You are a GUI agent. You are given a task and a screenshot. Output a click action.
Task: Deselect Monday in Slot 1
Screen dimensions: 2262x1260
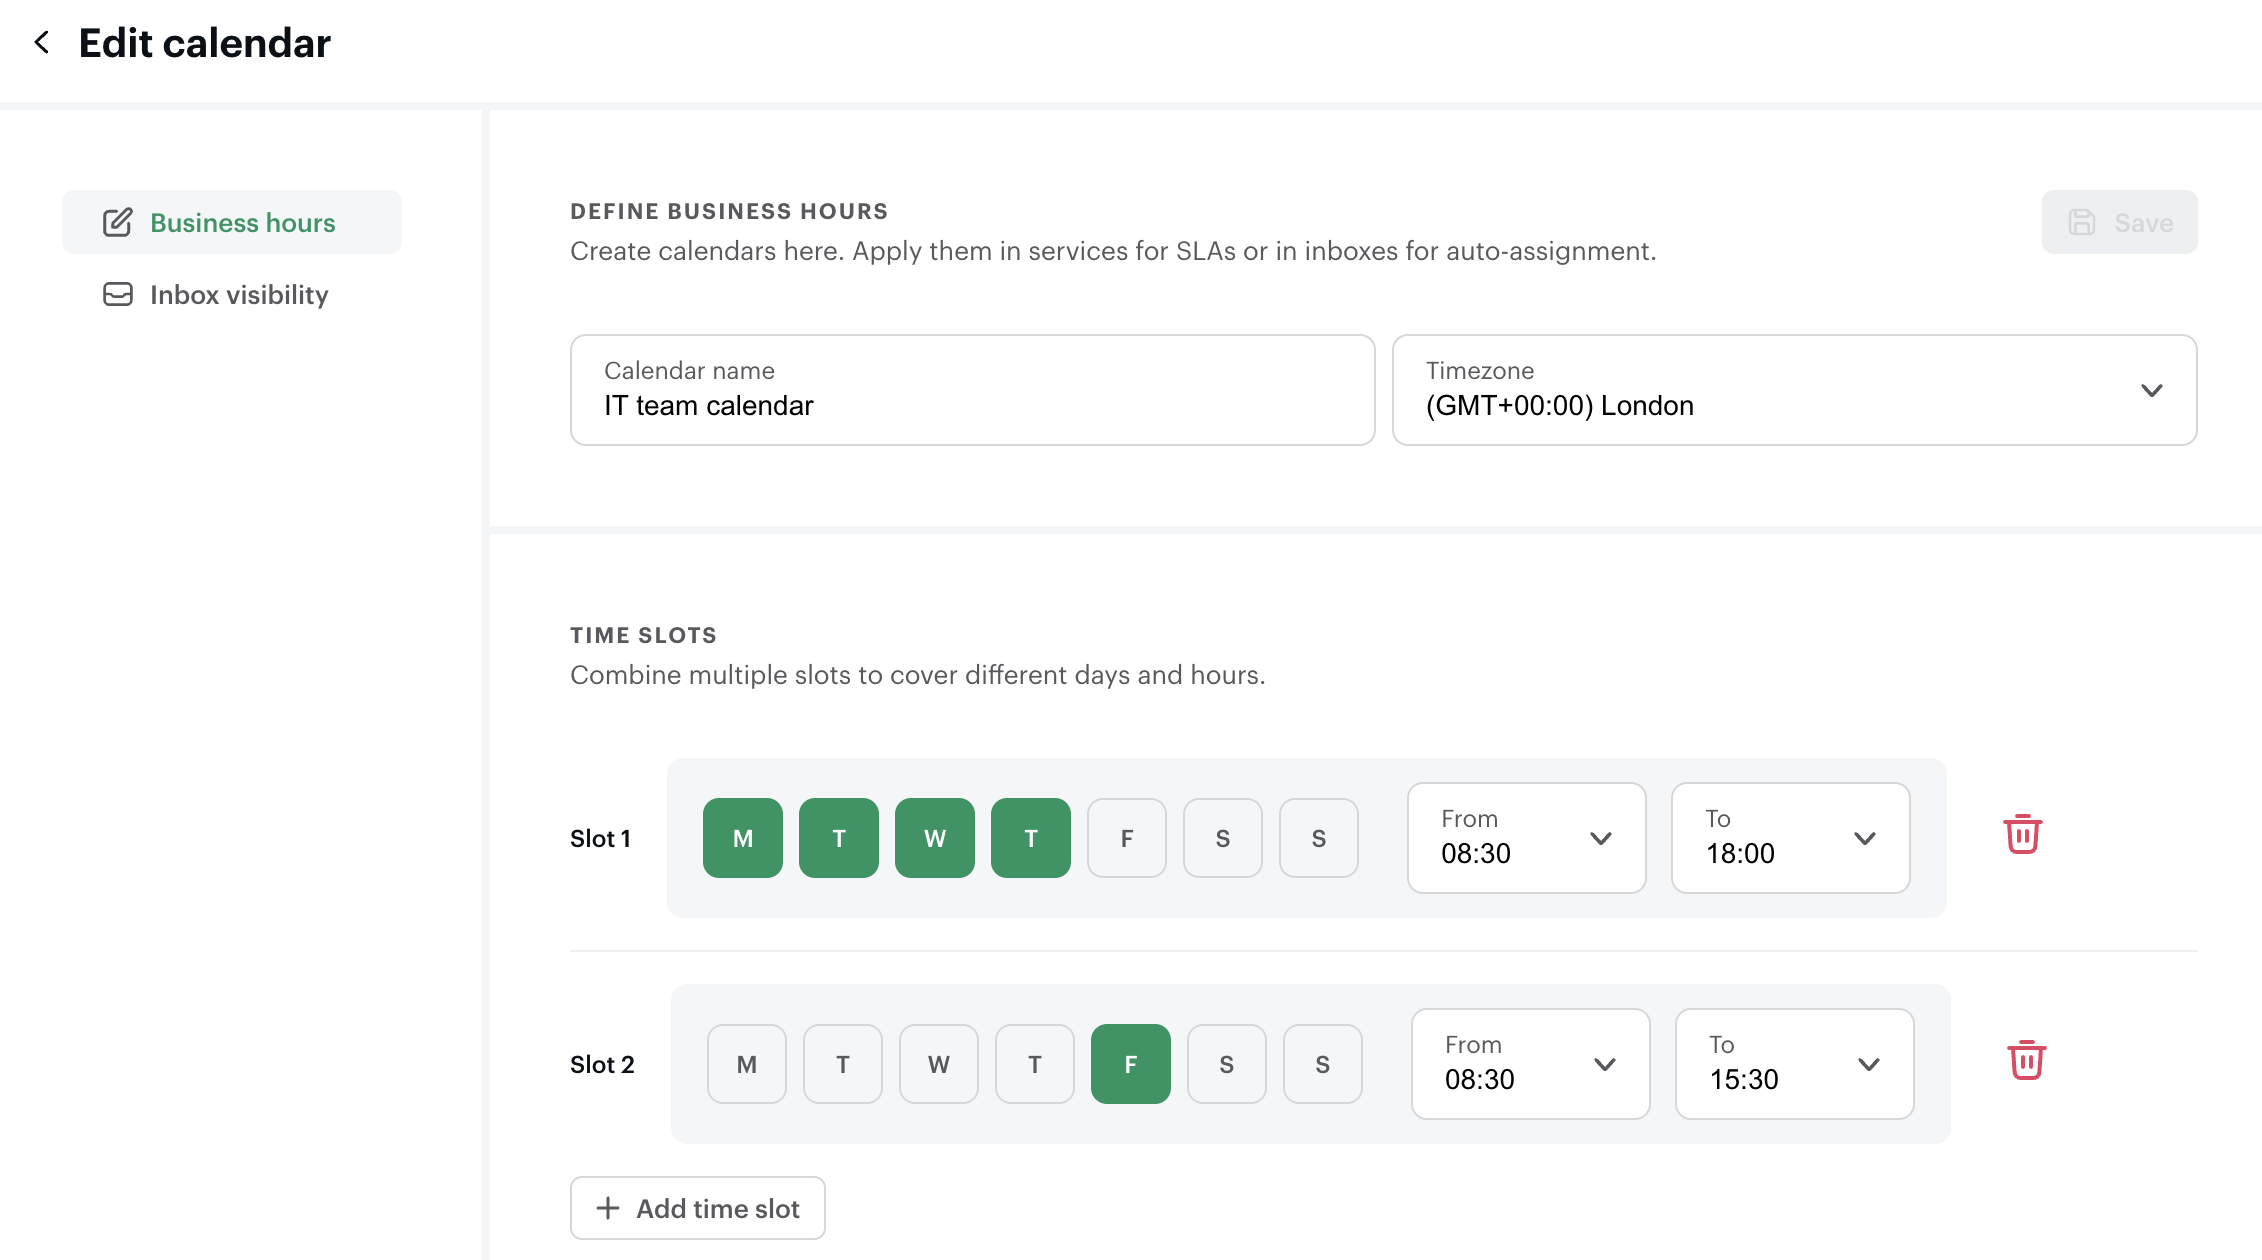tap(742, 838)
